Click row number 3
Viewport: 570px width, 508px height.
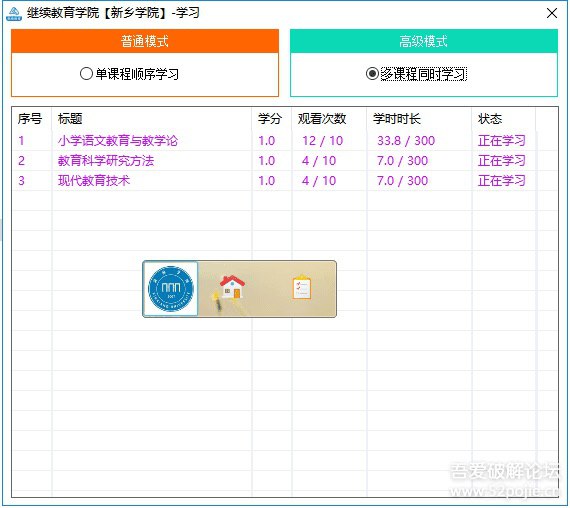click(x=21, y=181)
